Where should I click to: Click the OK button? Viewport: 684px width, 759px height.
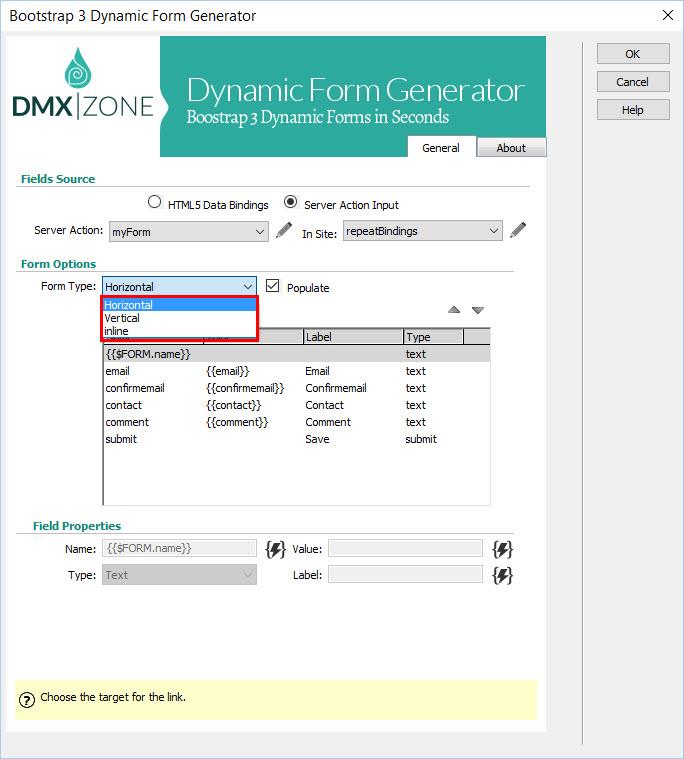(x=633, y=54)
